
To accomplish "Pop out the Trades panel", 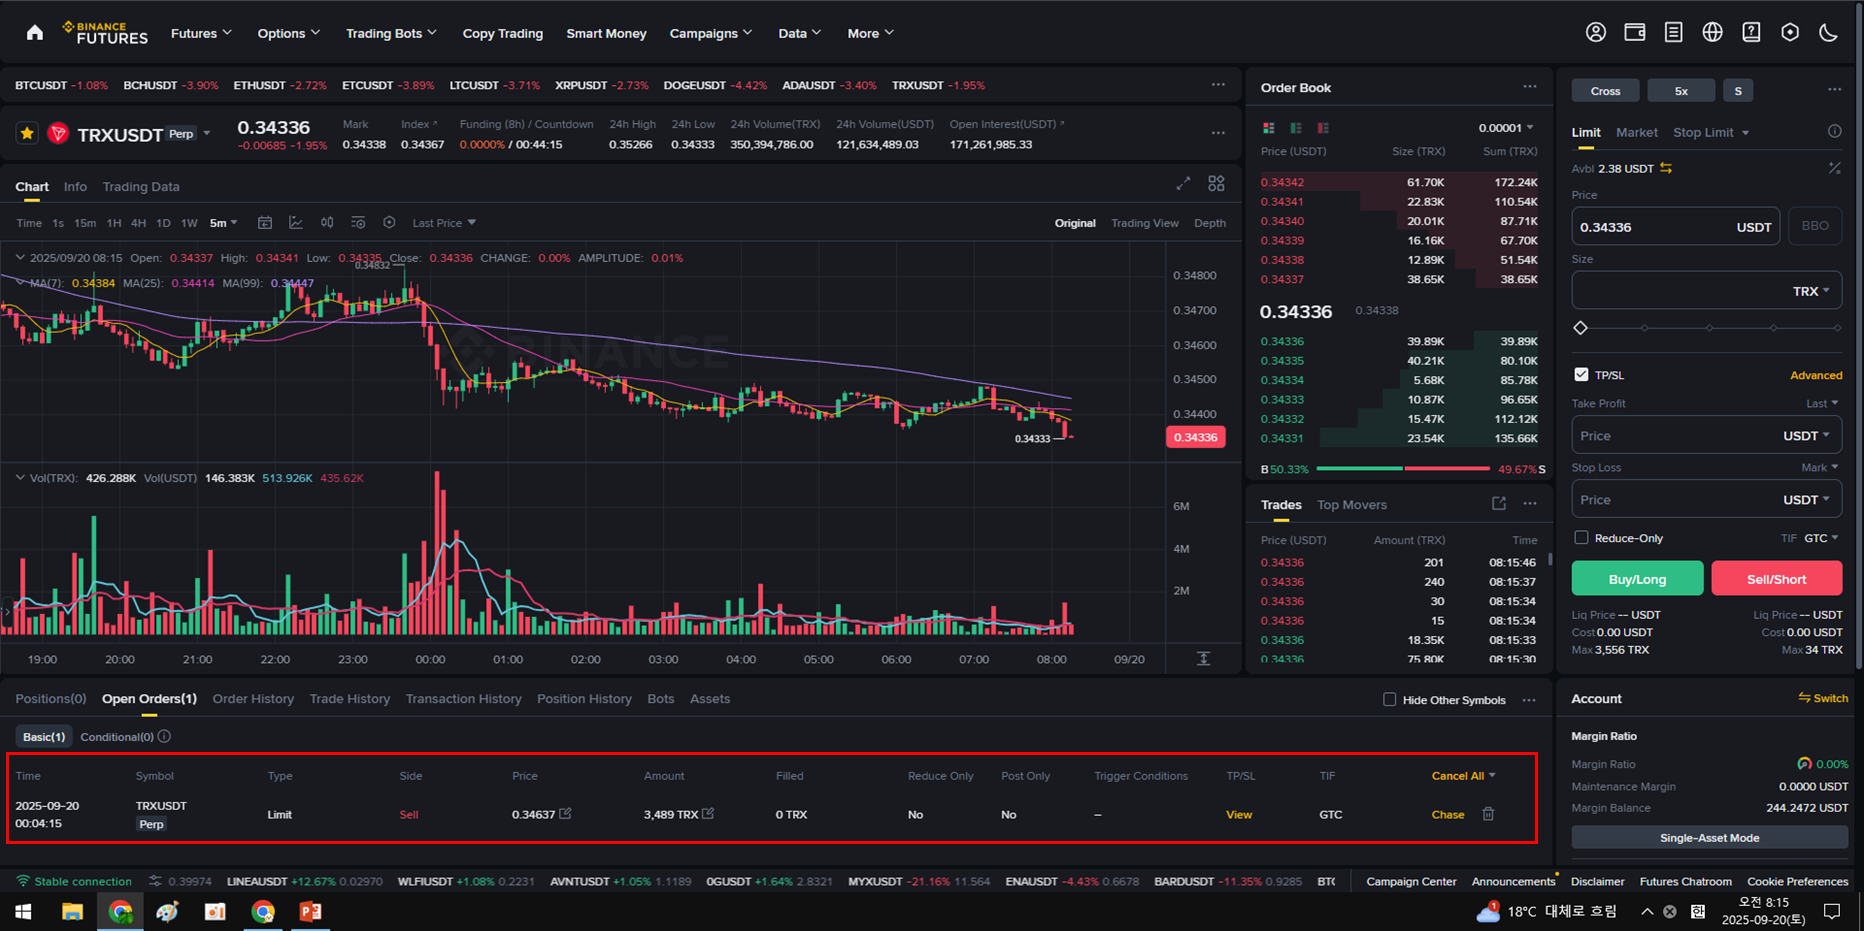I will coord(1498,504).
